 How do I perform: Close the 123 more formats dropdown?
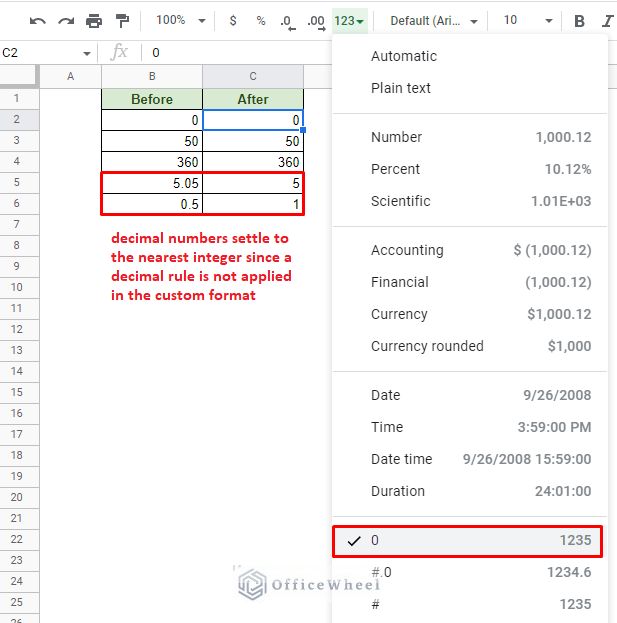coord(349,21)
